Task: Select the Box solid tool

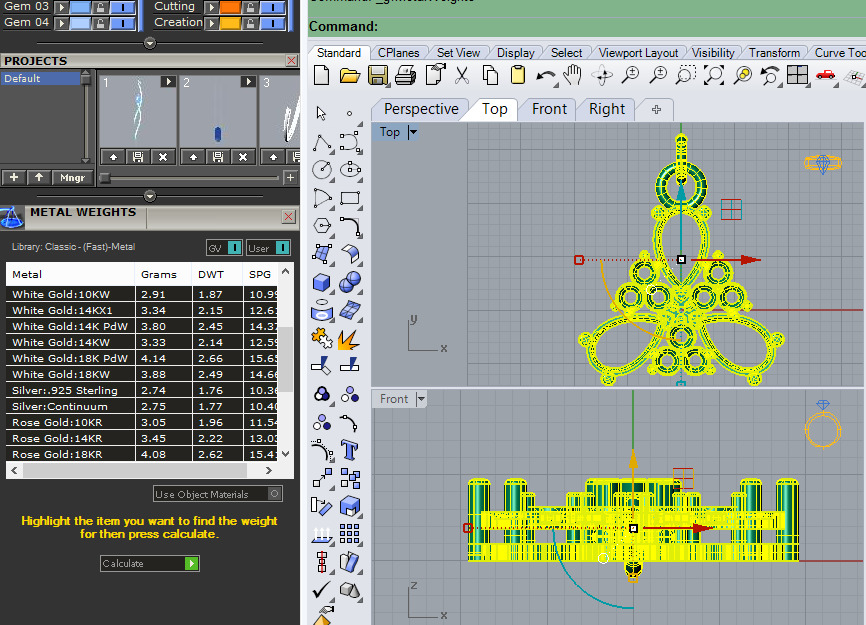Action: click(321, 282)
